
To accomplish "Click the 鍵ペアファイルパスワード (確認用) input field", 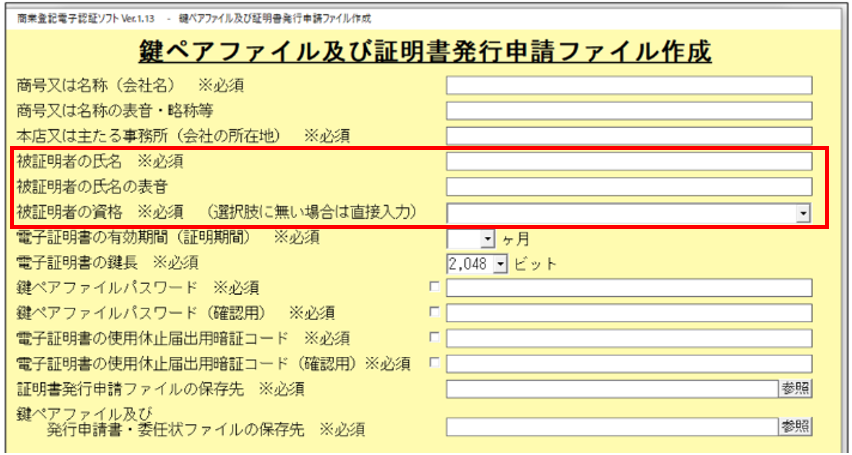I will click(x=629, y=314).
